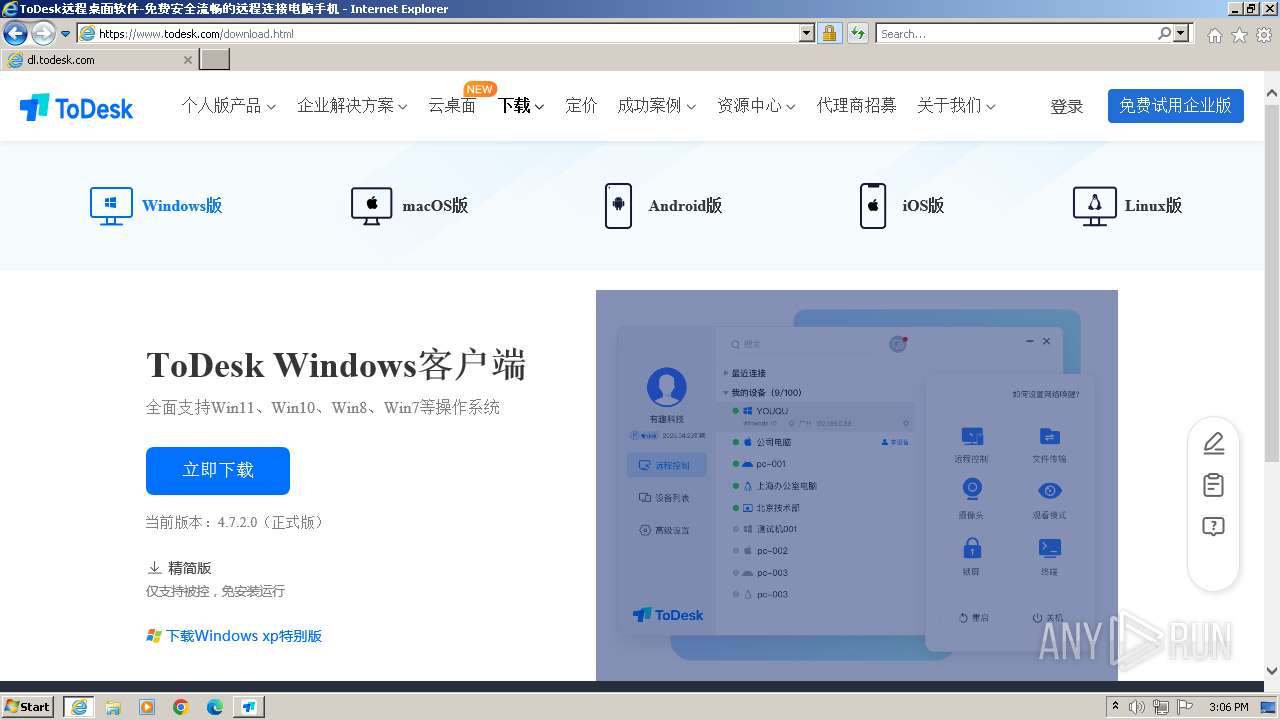1280x720 pixels.
Task: Switch to the dl.todesk.com tab
Action: [98, 60]
